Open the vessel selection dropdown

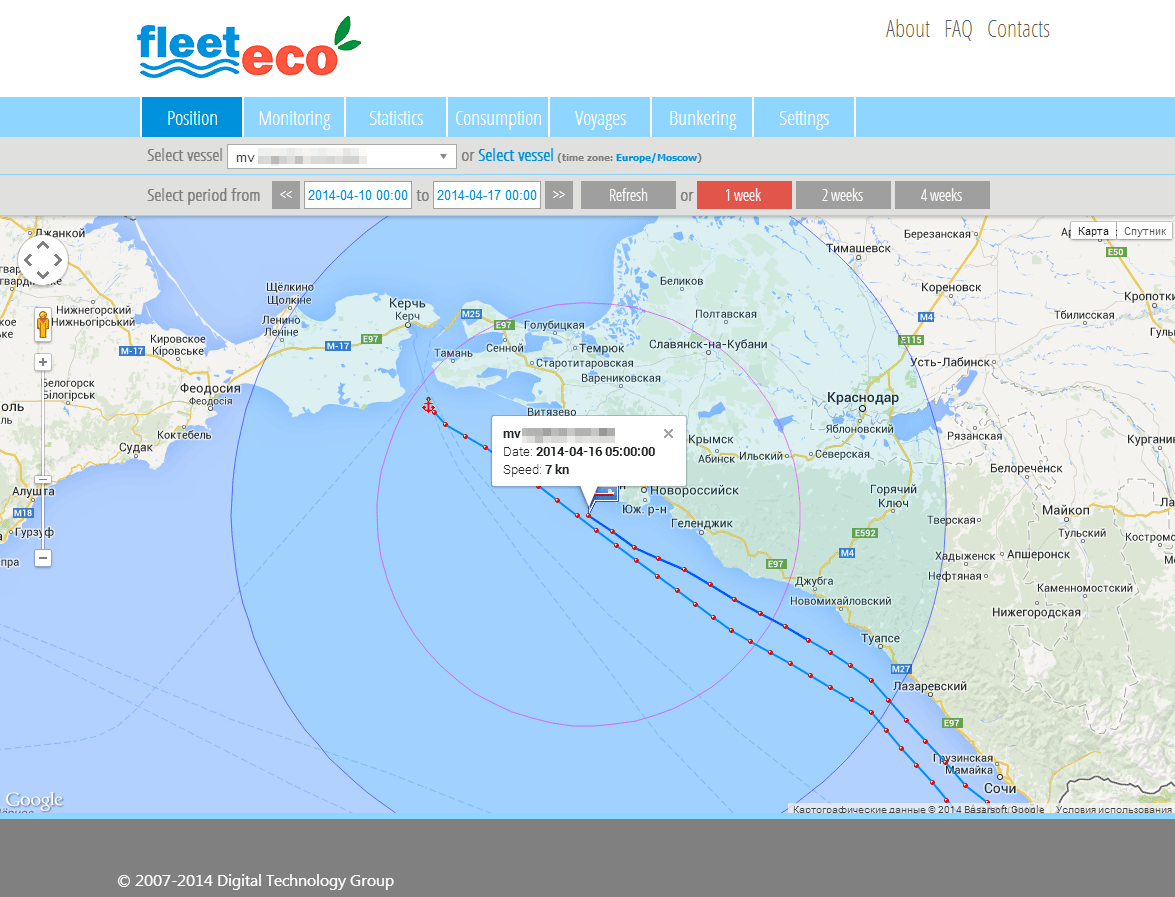point(342,157)
